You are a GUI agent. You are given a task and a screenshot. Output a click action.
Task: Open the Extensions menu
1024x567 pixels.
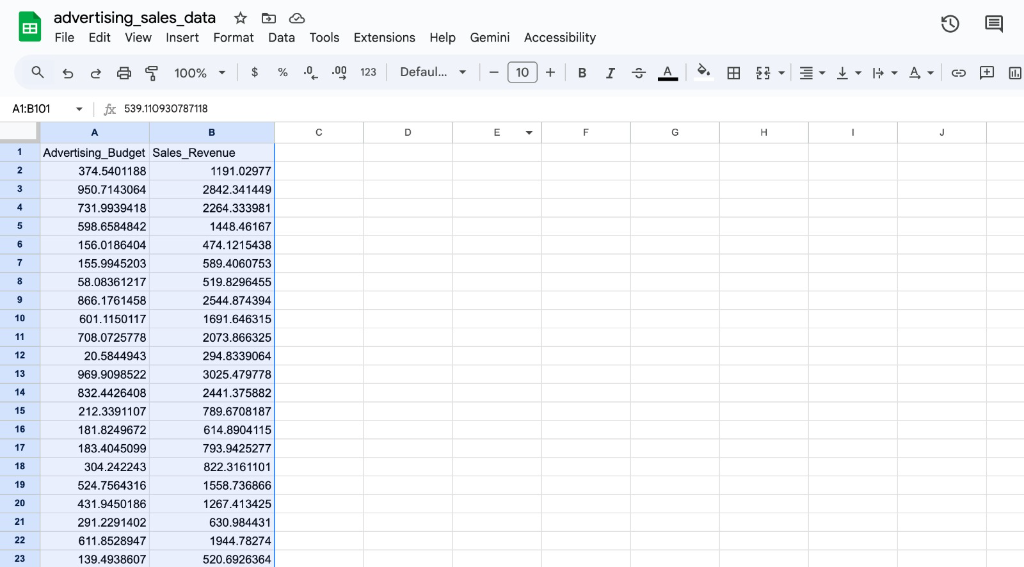point(384,38)
